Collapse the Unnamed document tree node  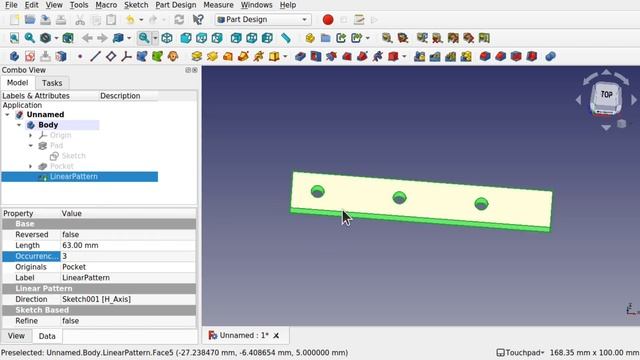pos(7,115)
